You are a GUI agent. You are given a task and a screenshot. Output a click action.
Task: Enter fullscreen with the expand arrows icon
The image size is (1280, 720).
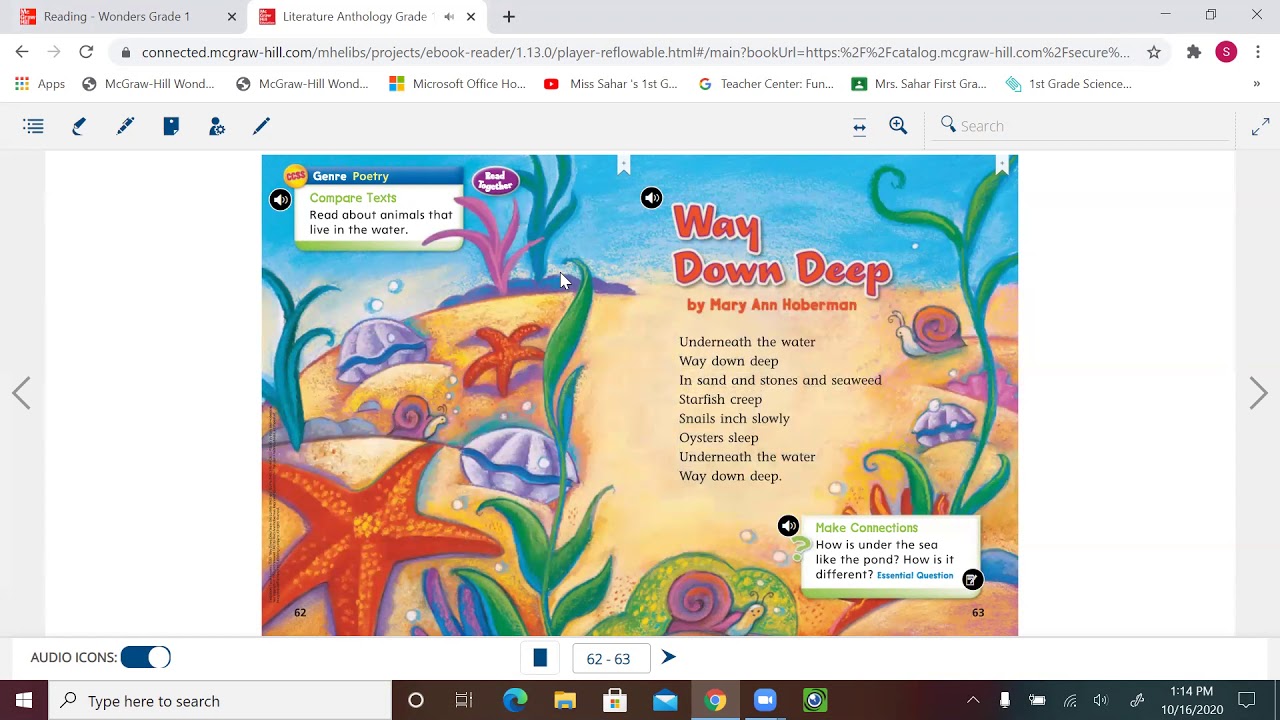coord(1260,127)
